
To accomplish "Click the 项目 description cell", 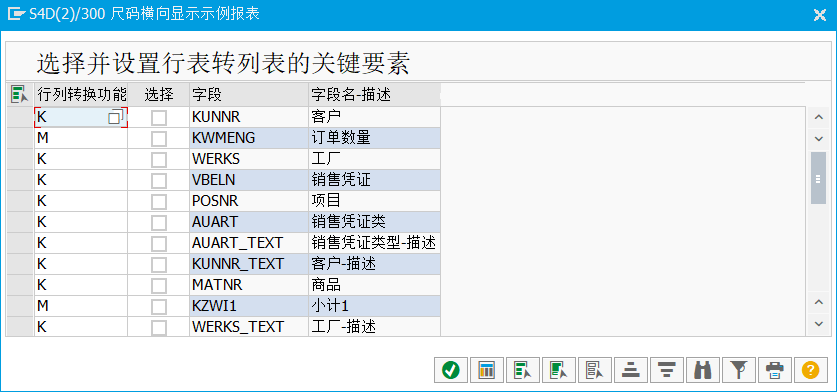I will pos(374,201).
